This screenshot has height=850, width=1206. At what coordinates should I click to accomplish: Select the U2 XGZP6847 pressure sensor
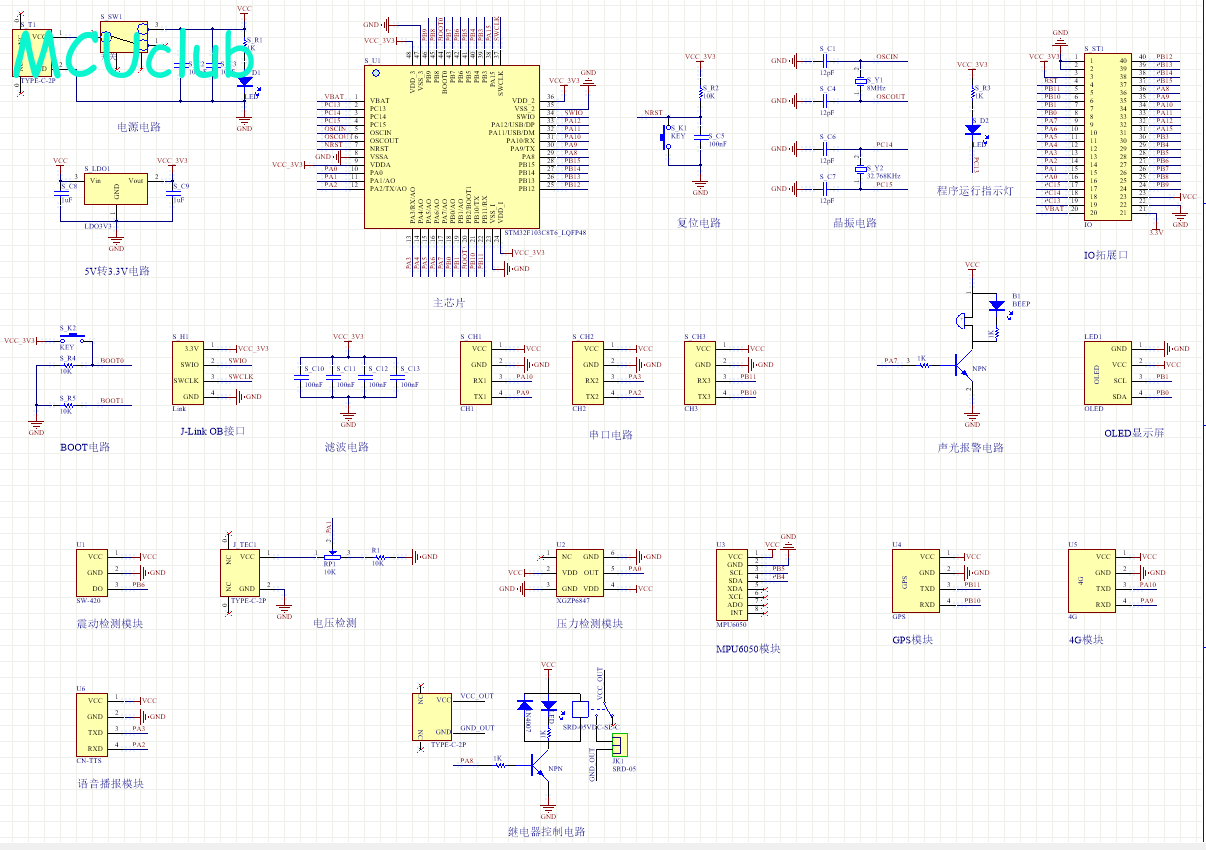click(579, 573)
